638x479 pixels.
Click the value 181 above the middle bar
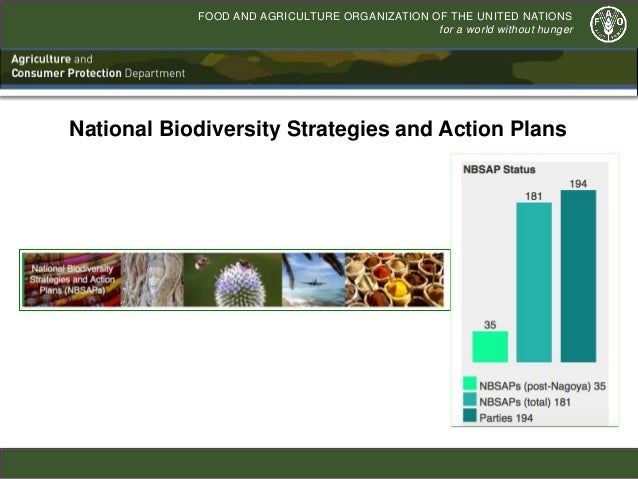[534, 197]
